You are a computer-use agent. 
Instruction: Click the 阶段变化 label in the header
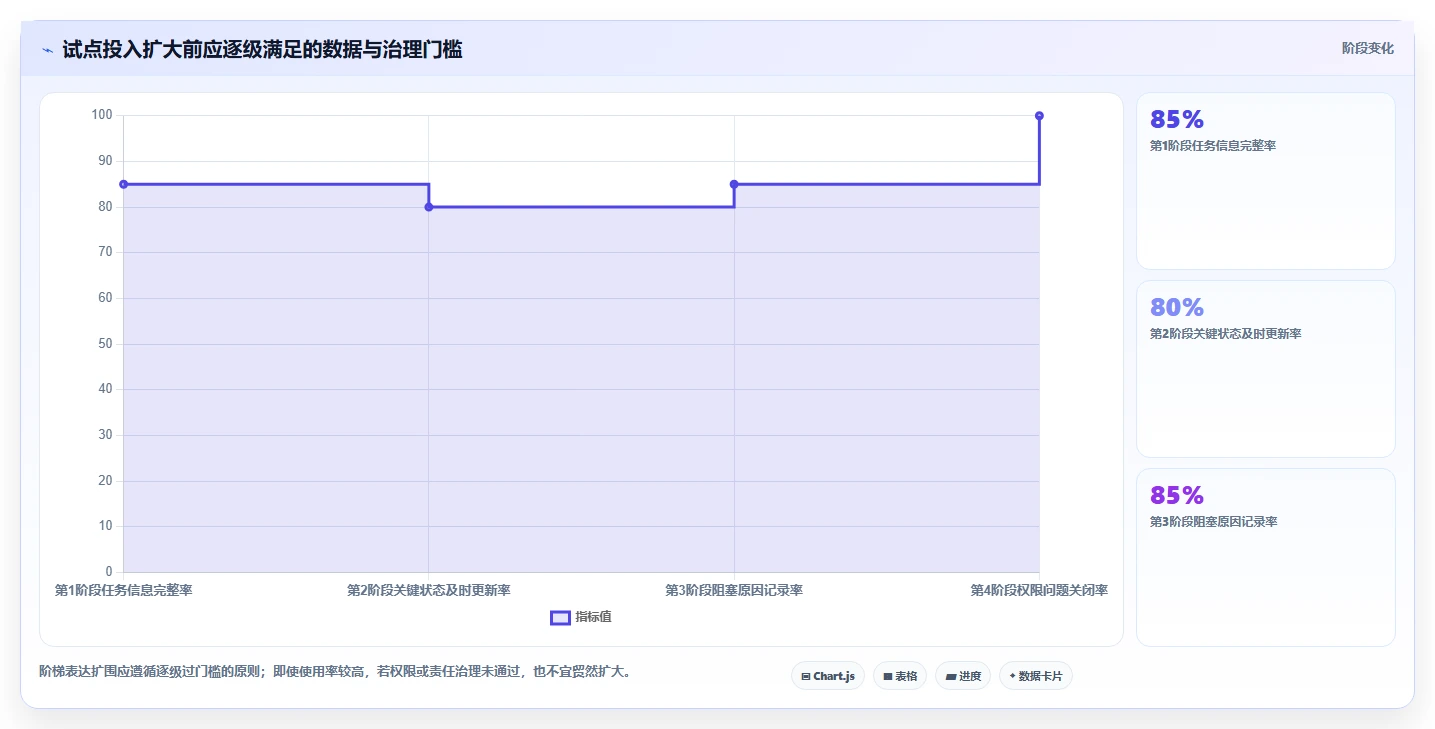click(x=1367, y=48)
